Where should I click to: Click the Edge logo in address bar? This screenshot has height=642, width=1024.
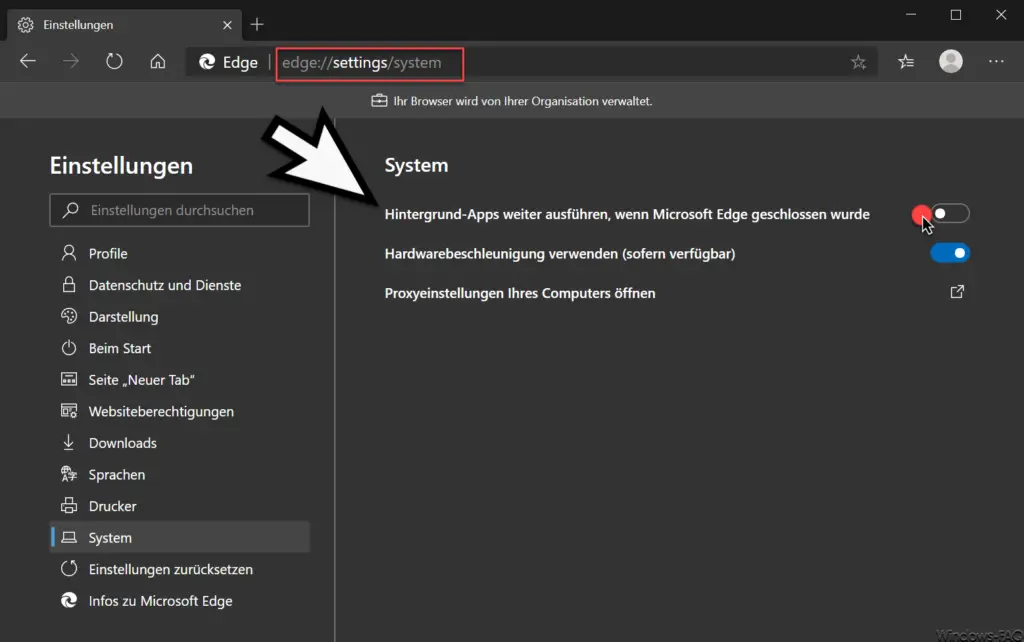207,61
